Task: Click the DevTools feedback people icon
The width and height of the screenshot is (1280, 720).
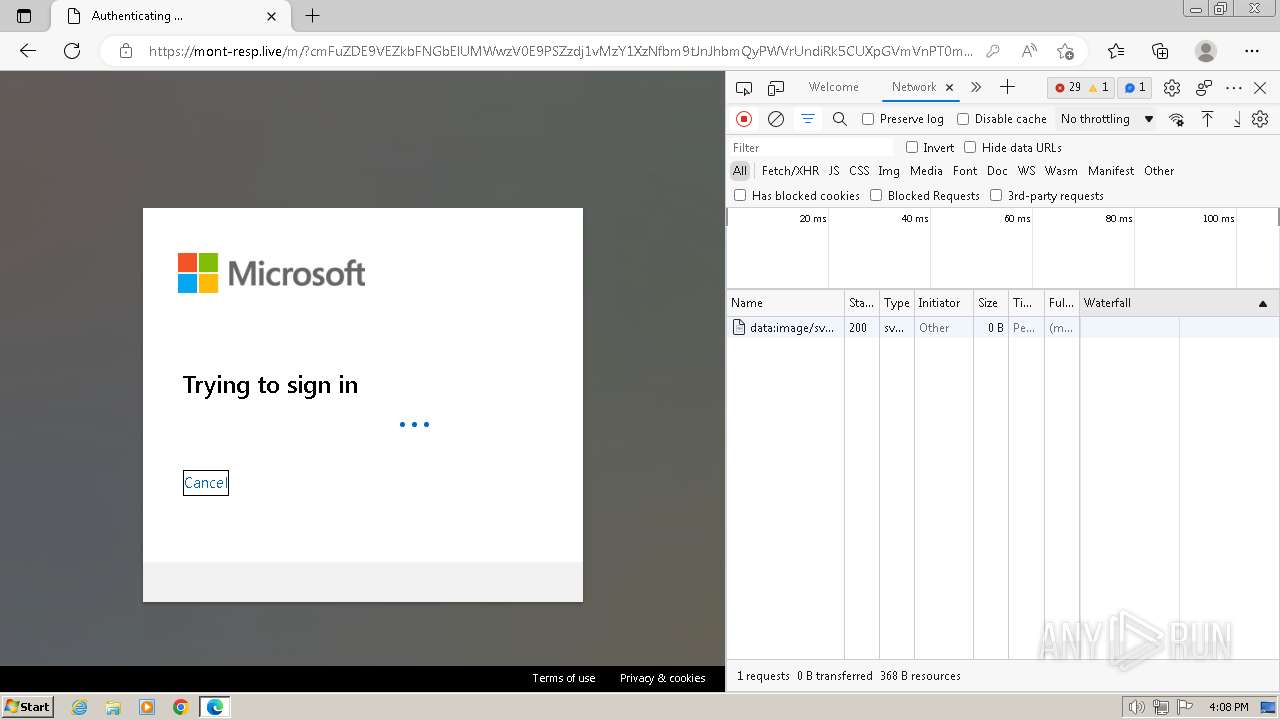Action: (x=1204, y=88)
